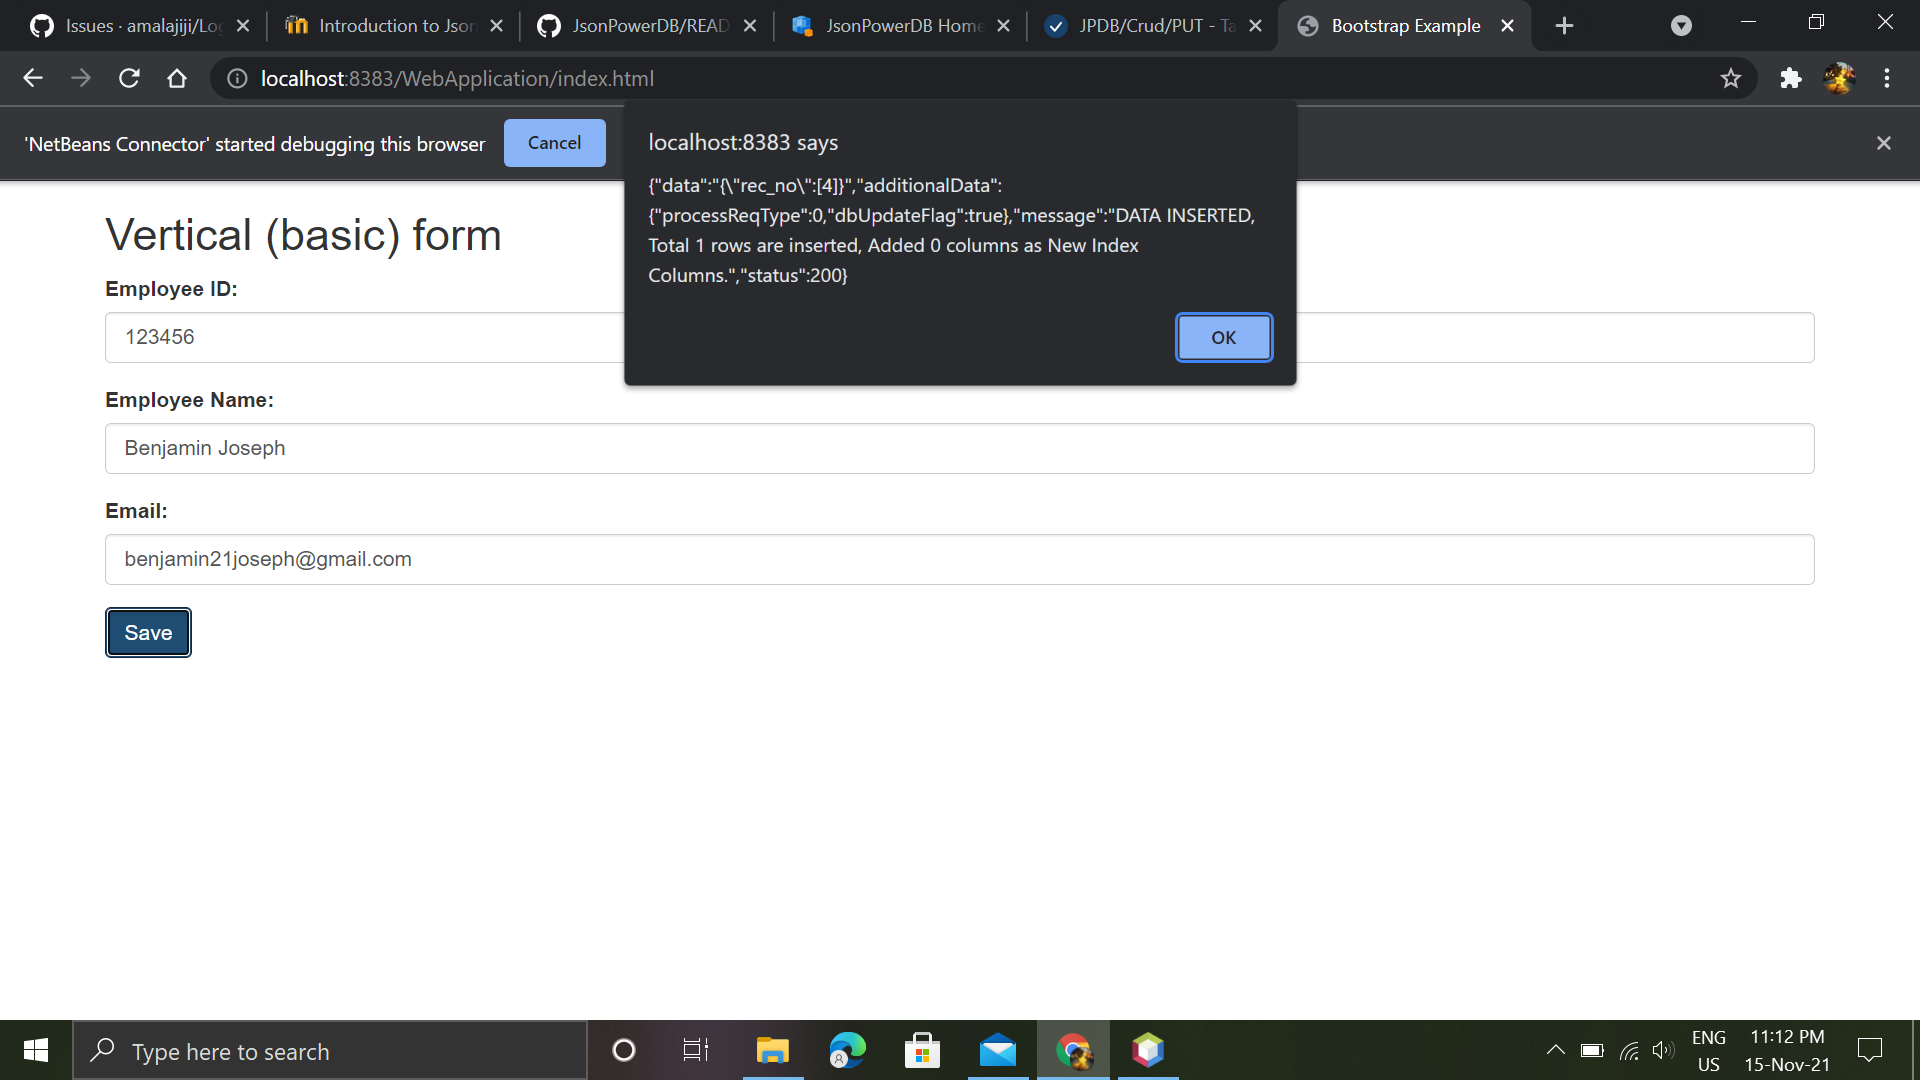Dismiss the alert with OK
This screenshot has width=1920, height=1080.
pyautogui.click(x=1223, y=337)
